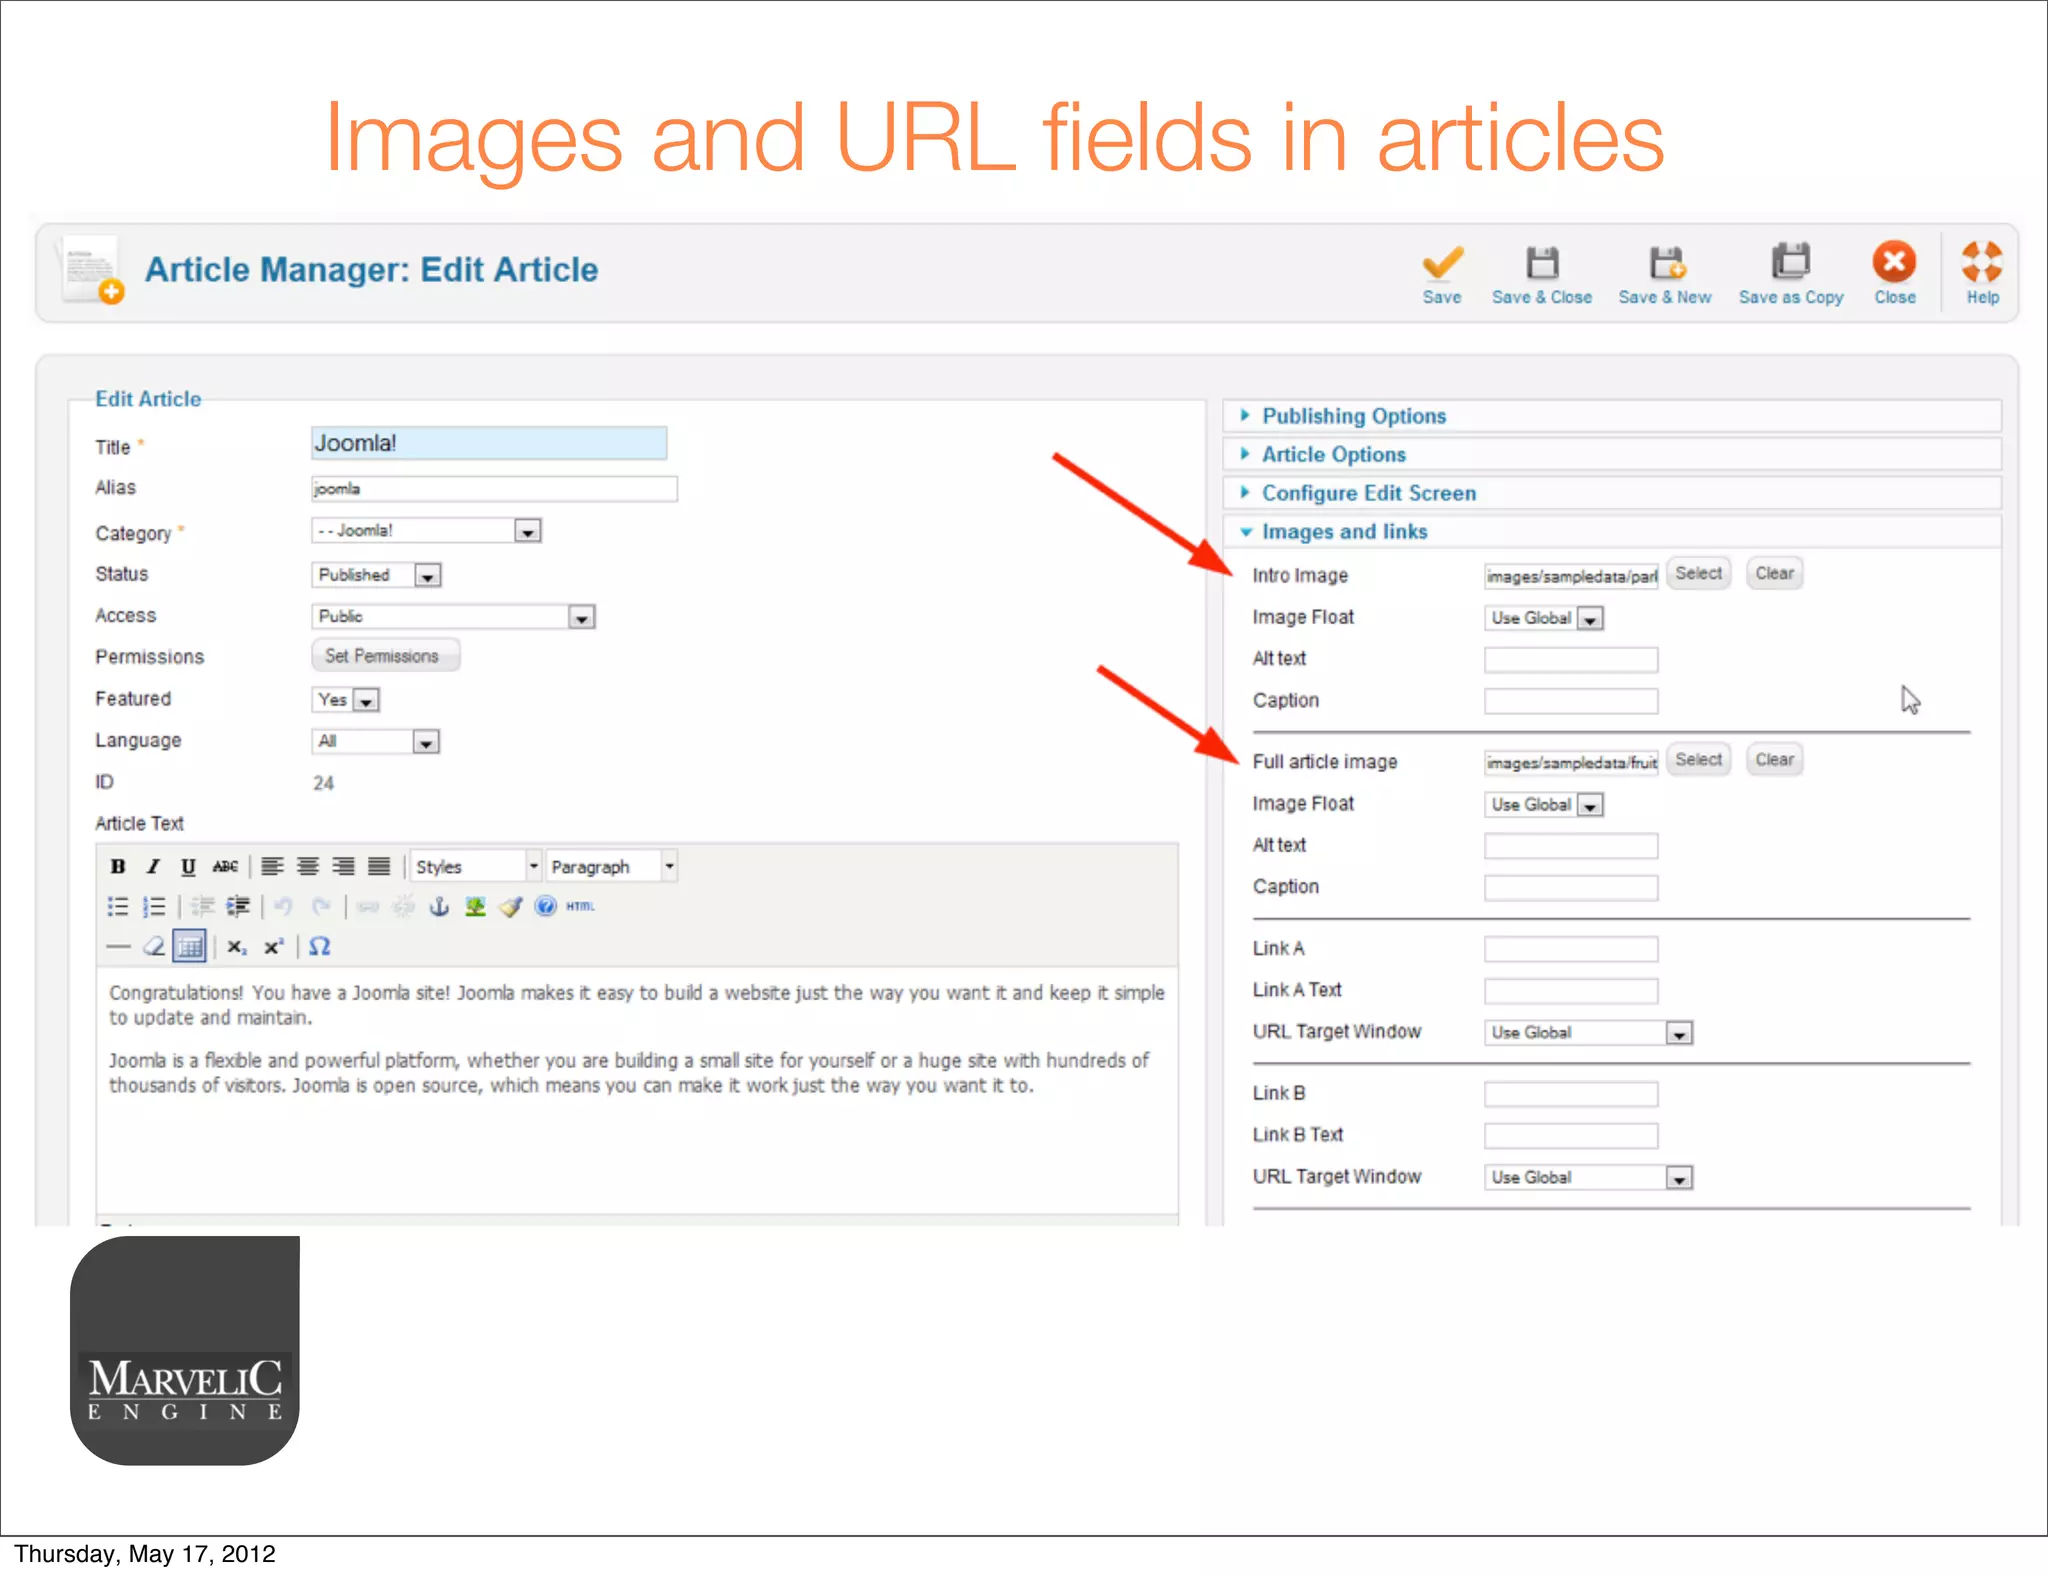This screenshot has width=2048, height=1576.
Task: Click Save & New toolbar icon
Action: pyautogui.click(x=1666, y=263)
